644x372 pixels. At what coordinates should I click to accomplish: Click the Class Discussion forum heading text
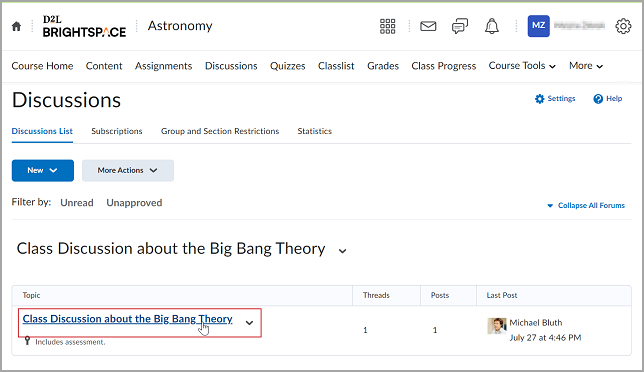pos(171,249)
